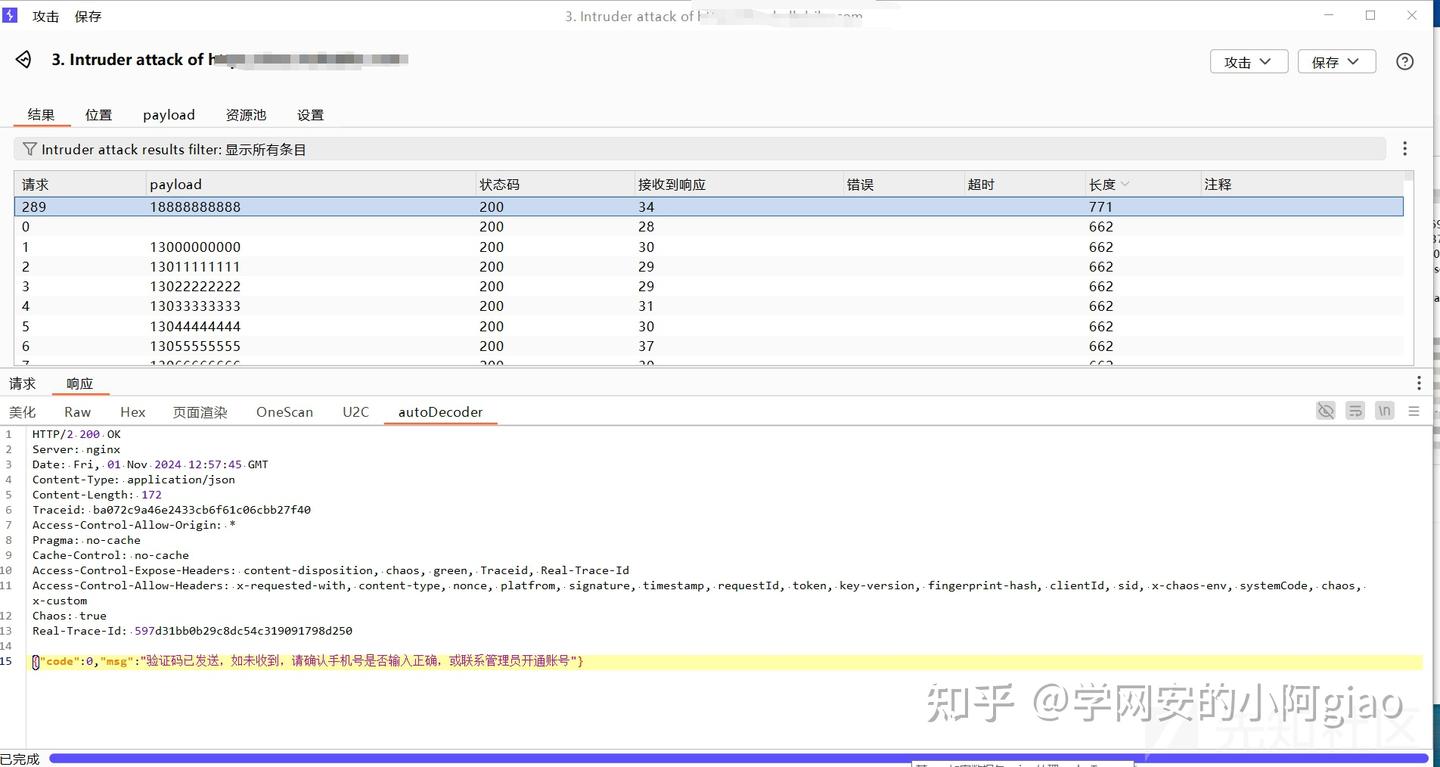
Task: Open the Hex view of the response
Action: click(x=132, y=411)
